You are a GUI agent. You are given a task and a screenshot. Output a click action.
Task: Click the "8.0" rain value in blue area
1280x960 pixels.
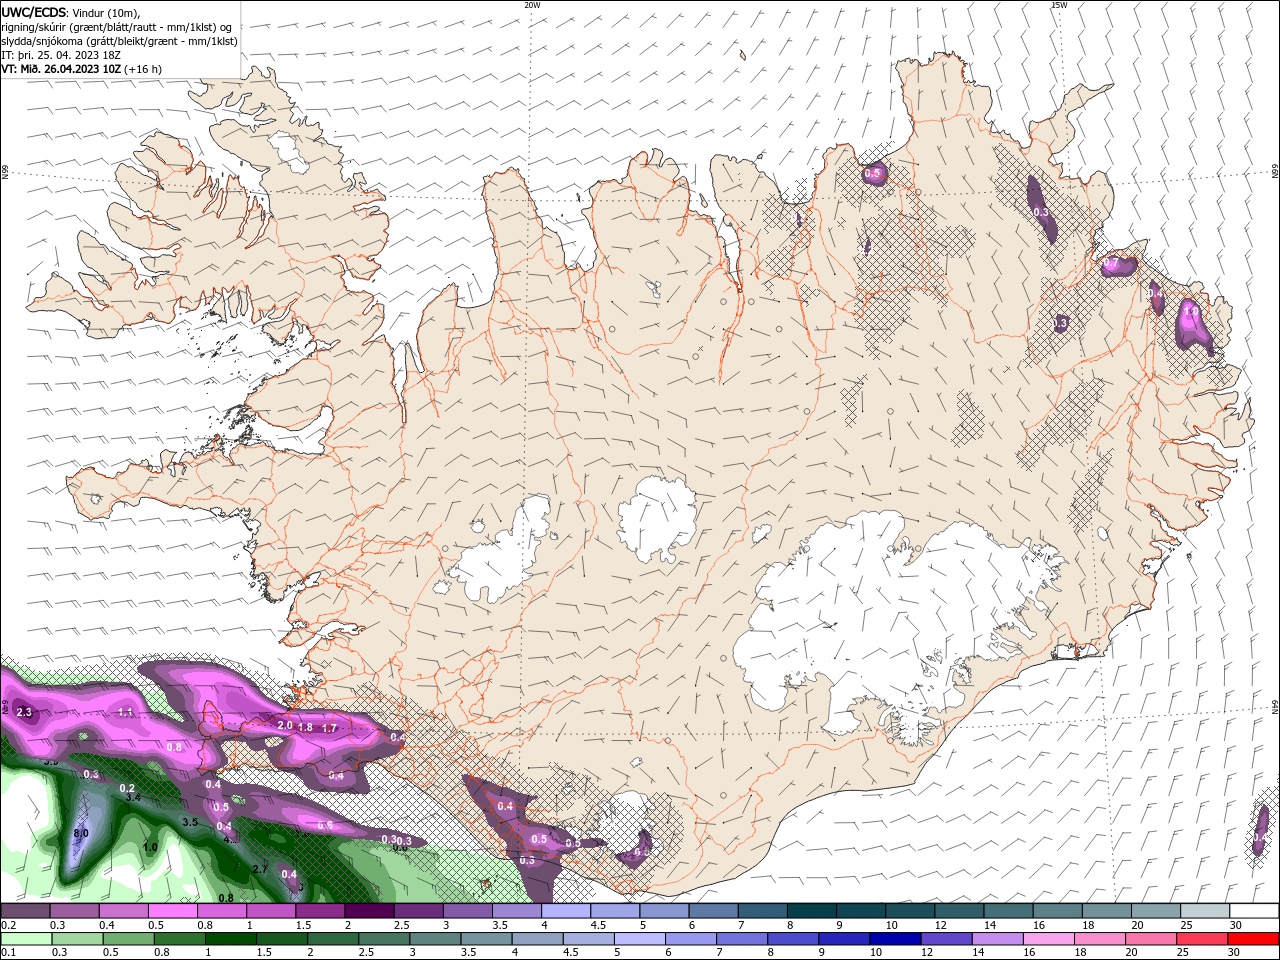tap(82, 833)
